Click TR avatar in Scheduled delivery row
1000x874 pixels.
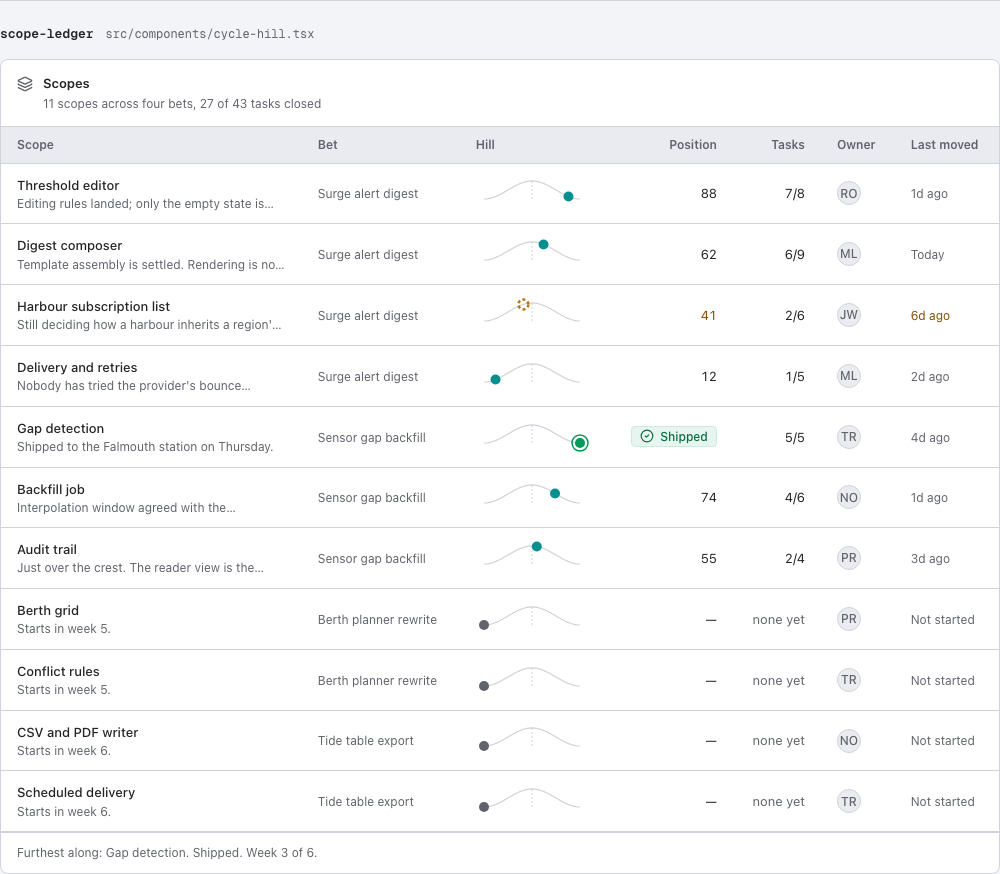tap(848, 802)
